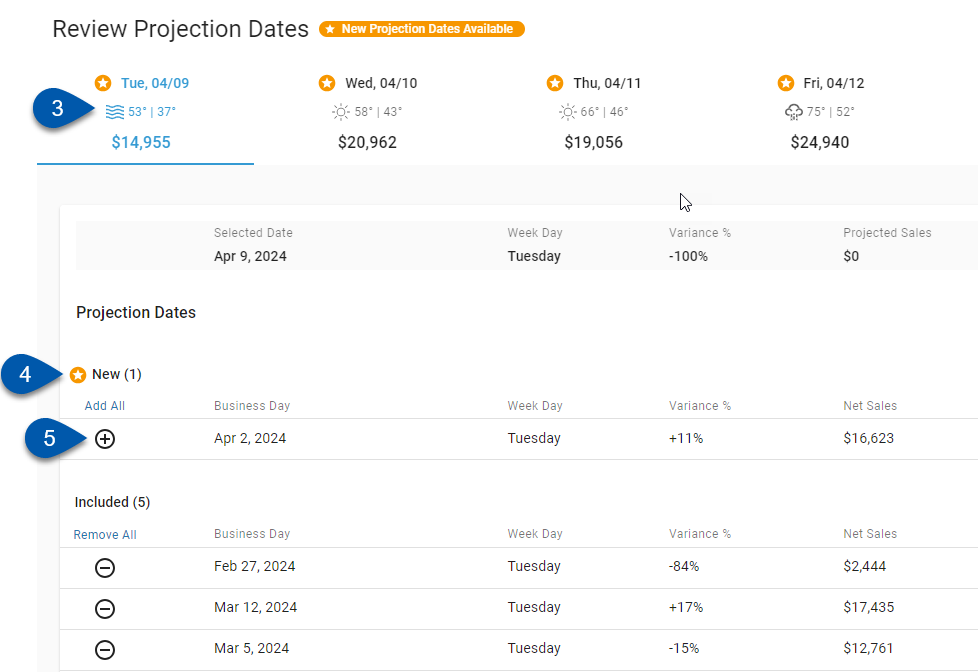The height and width of the screenshot is (672, 978).
Task: Click the Remove All link
Action: 105,535
